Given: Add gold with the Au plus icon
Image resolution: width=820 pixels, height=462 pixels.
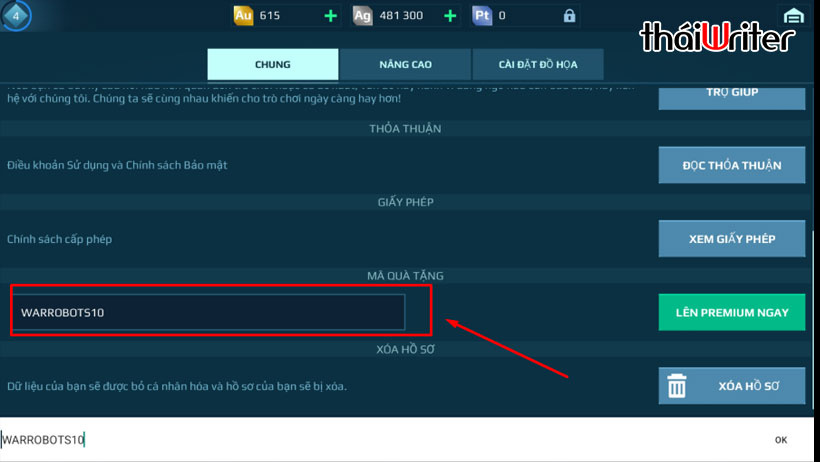Looking at the screenshot, I should click(x=331, y=16).
